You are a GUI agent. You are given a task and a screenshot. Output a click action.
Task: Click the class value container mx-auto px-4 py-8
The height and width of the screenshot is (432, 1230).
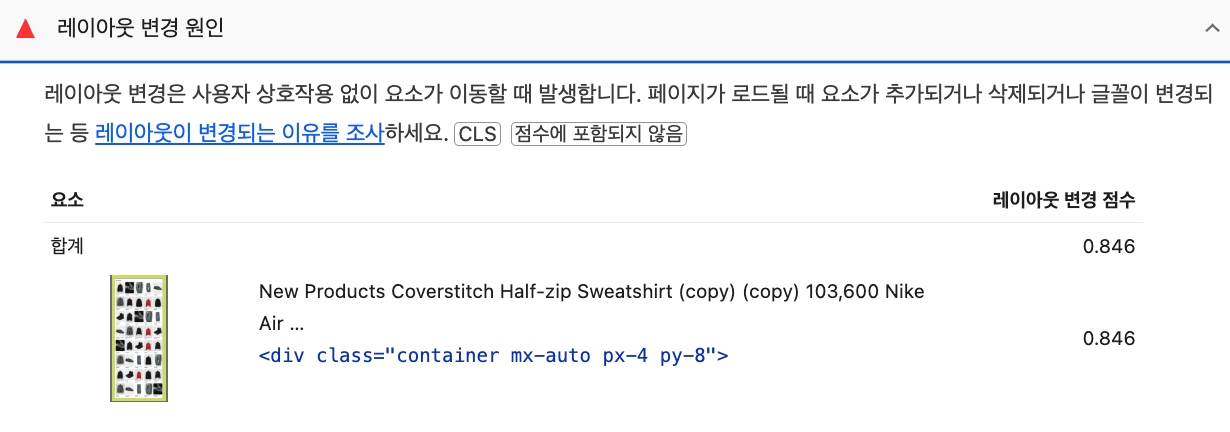(x=552, y=355)
